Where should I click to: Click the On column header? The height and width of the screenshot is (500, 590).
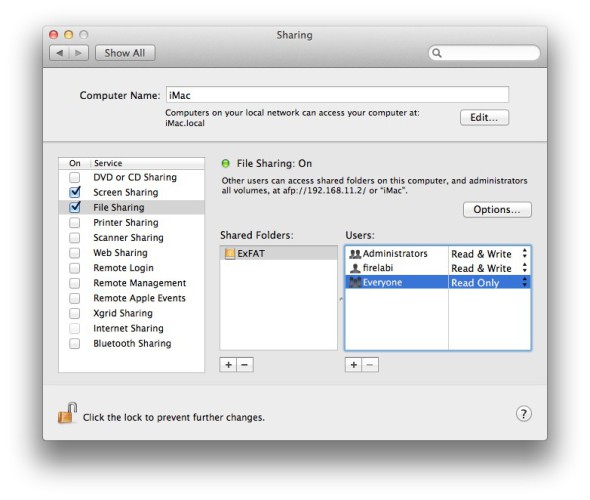pos(75,163)
